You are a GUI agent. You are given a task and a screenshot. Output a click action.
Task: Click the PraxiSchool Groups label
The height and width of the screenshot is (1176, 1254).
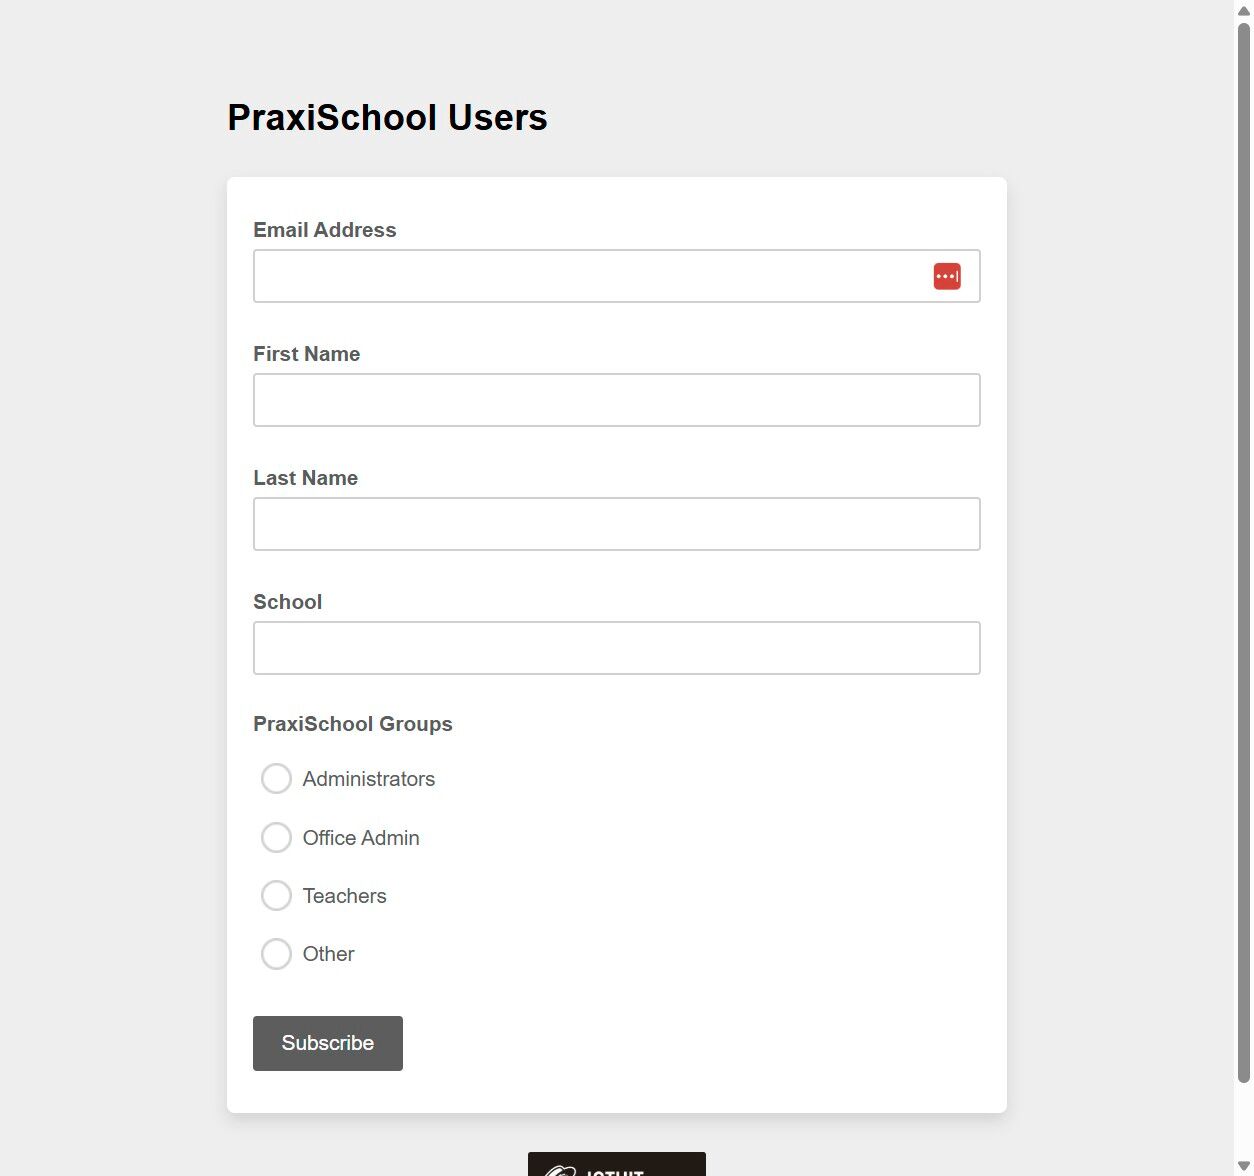coord(352,724)
